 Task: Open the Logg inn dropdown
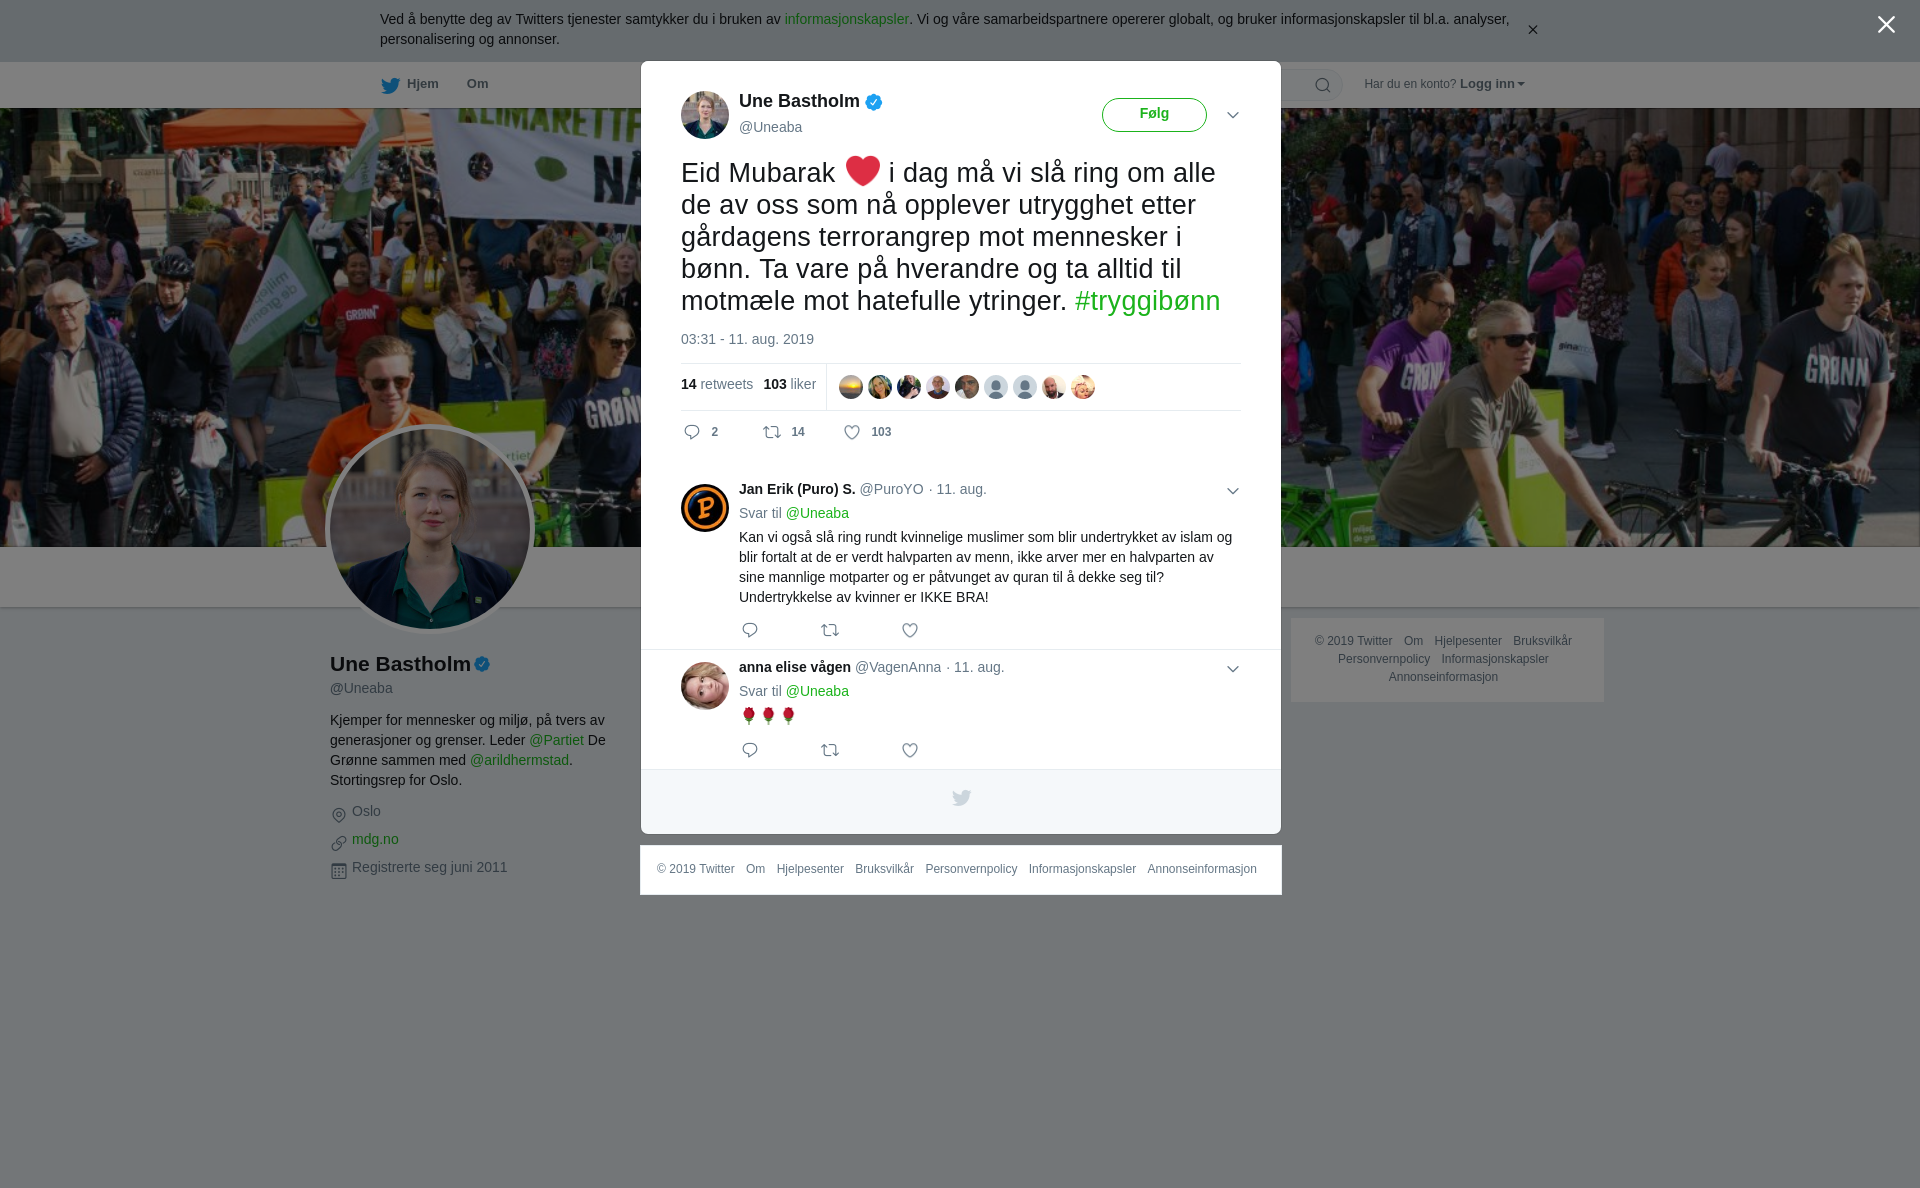(1491, 84)
